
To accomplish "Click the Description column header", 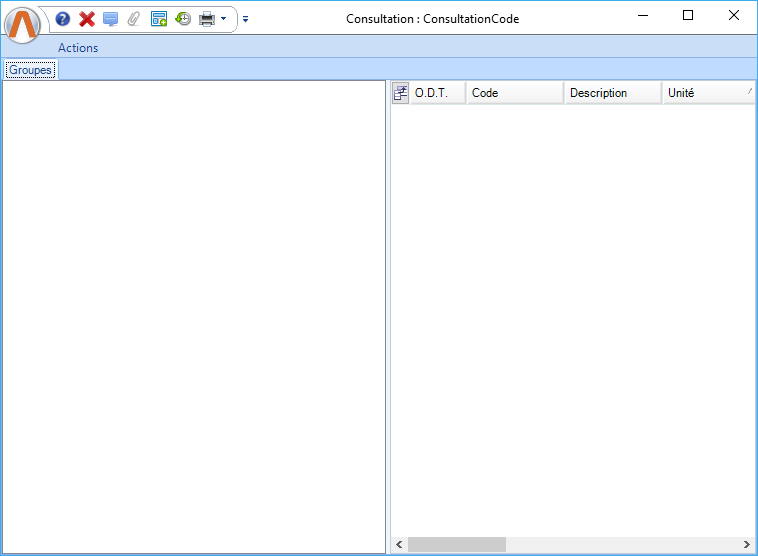I will tap(612, 93).
